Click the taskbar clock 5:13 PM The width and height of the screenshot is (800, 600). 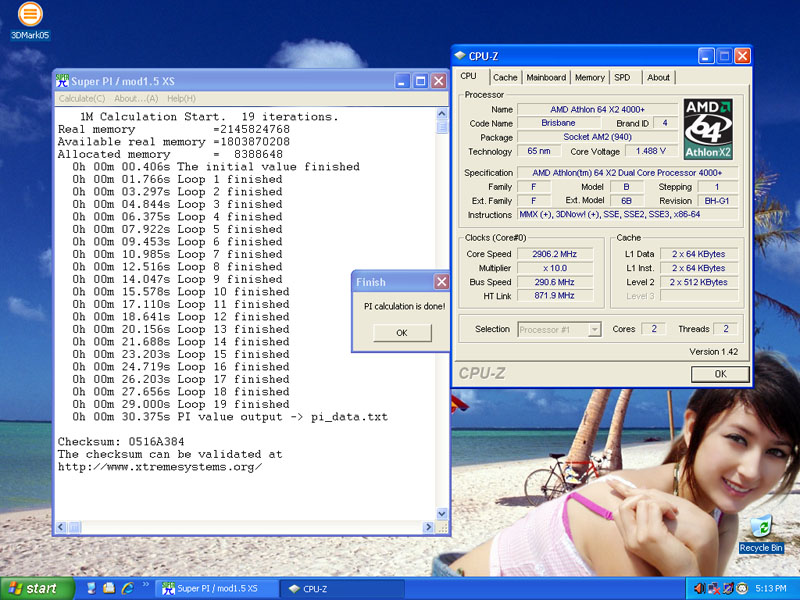pyautogui.click(x=771, y=589)
